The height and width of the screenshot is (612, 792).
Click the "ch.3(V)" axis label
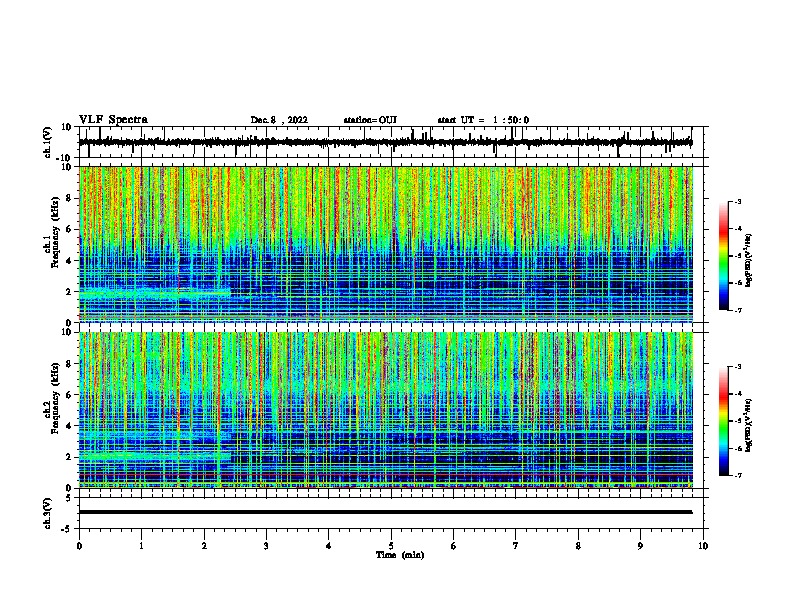coord(48,514)
